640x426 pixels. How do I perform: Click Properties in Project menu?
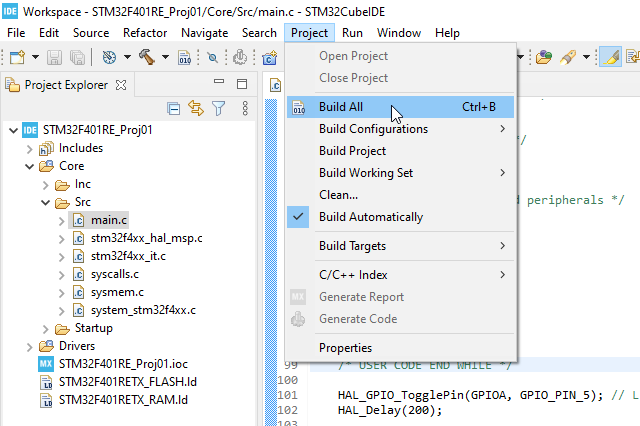point(345,348)
